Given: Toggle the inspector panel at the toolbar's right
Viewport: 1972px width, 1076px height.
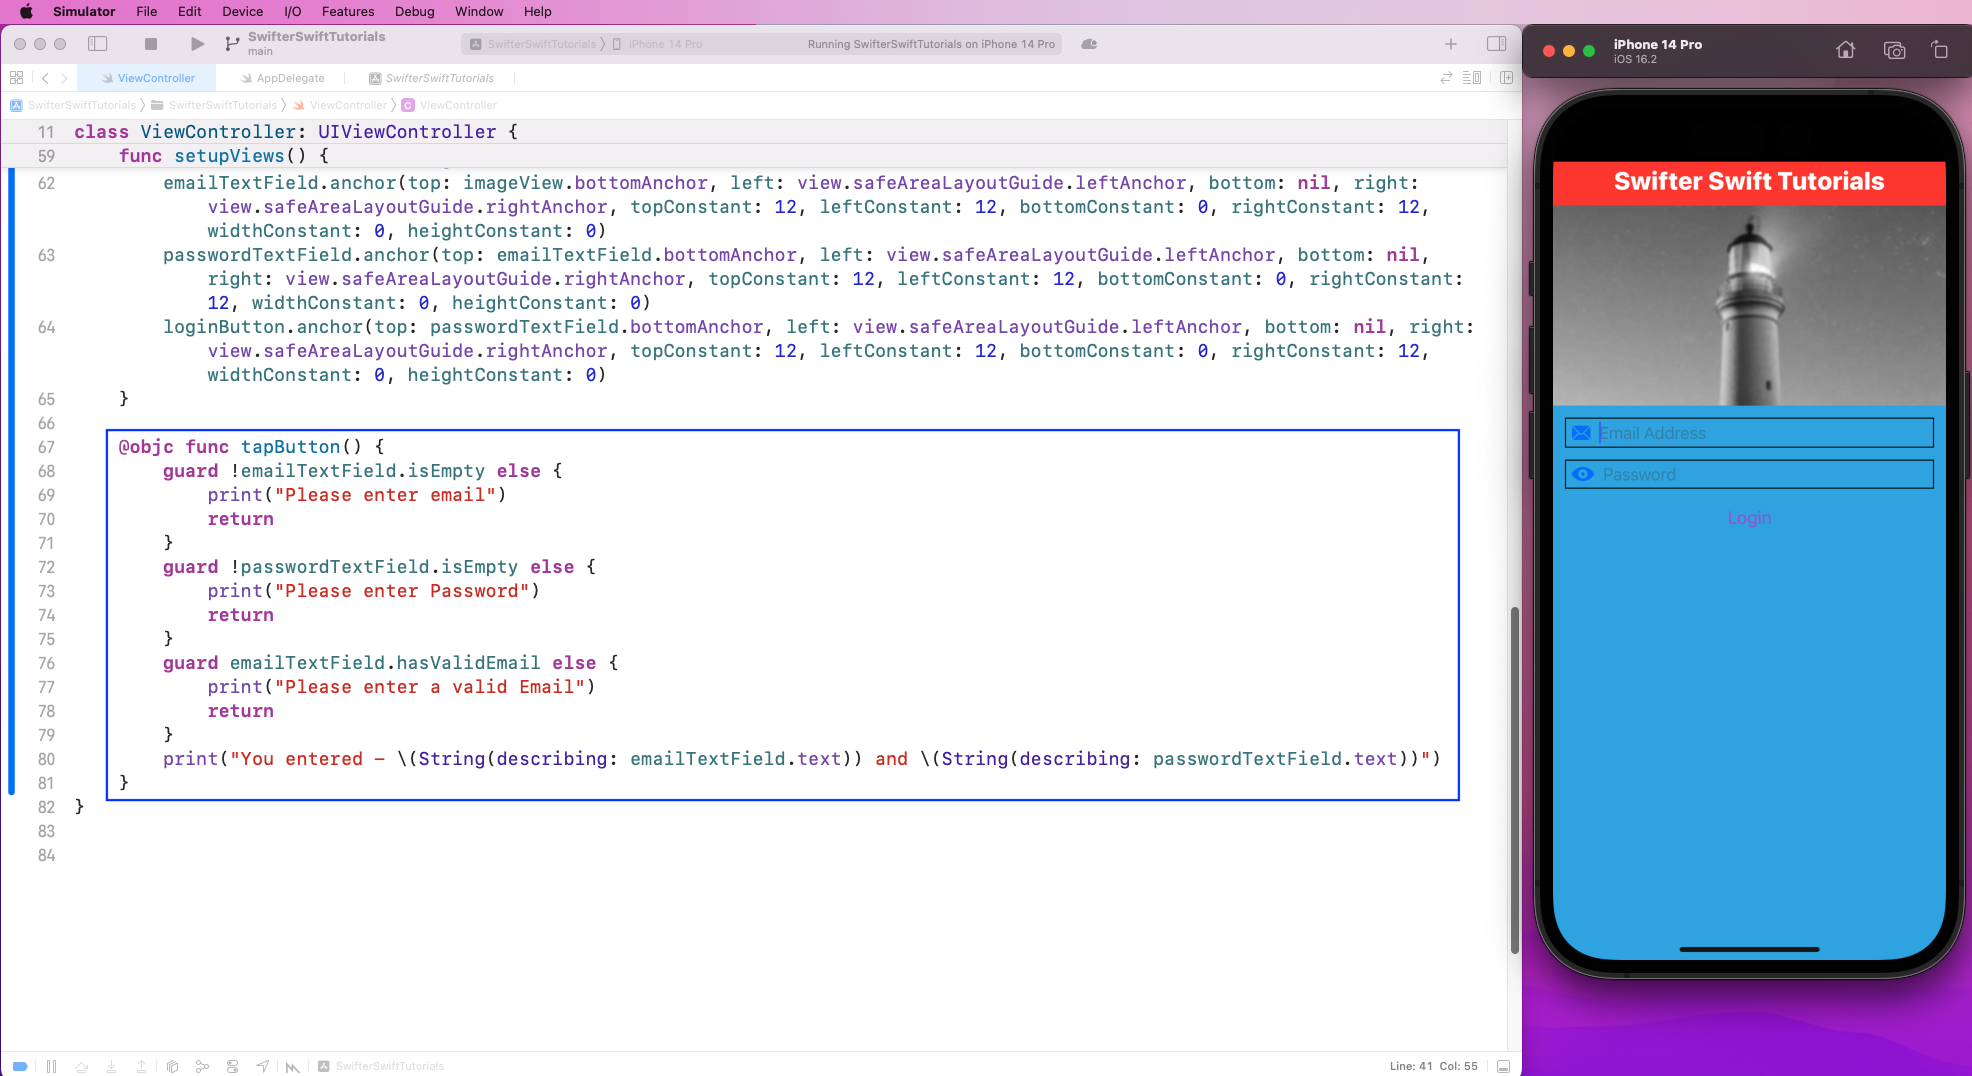Looking at the screenshot, I should click(x=1496, y=44).
